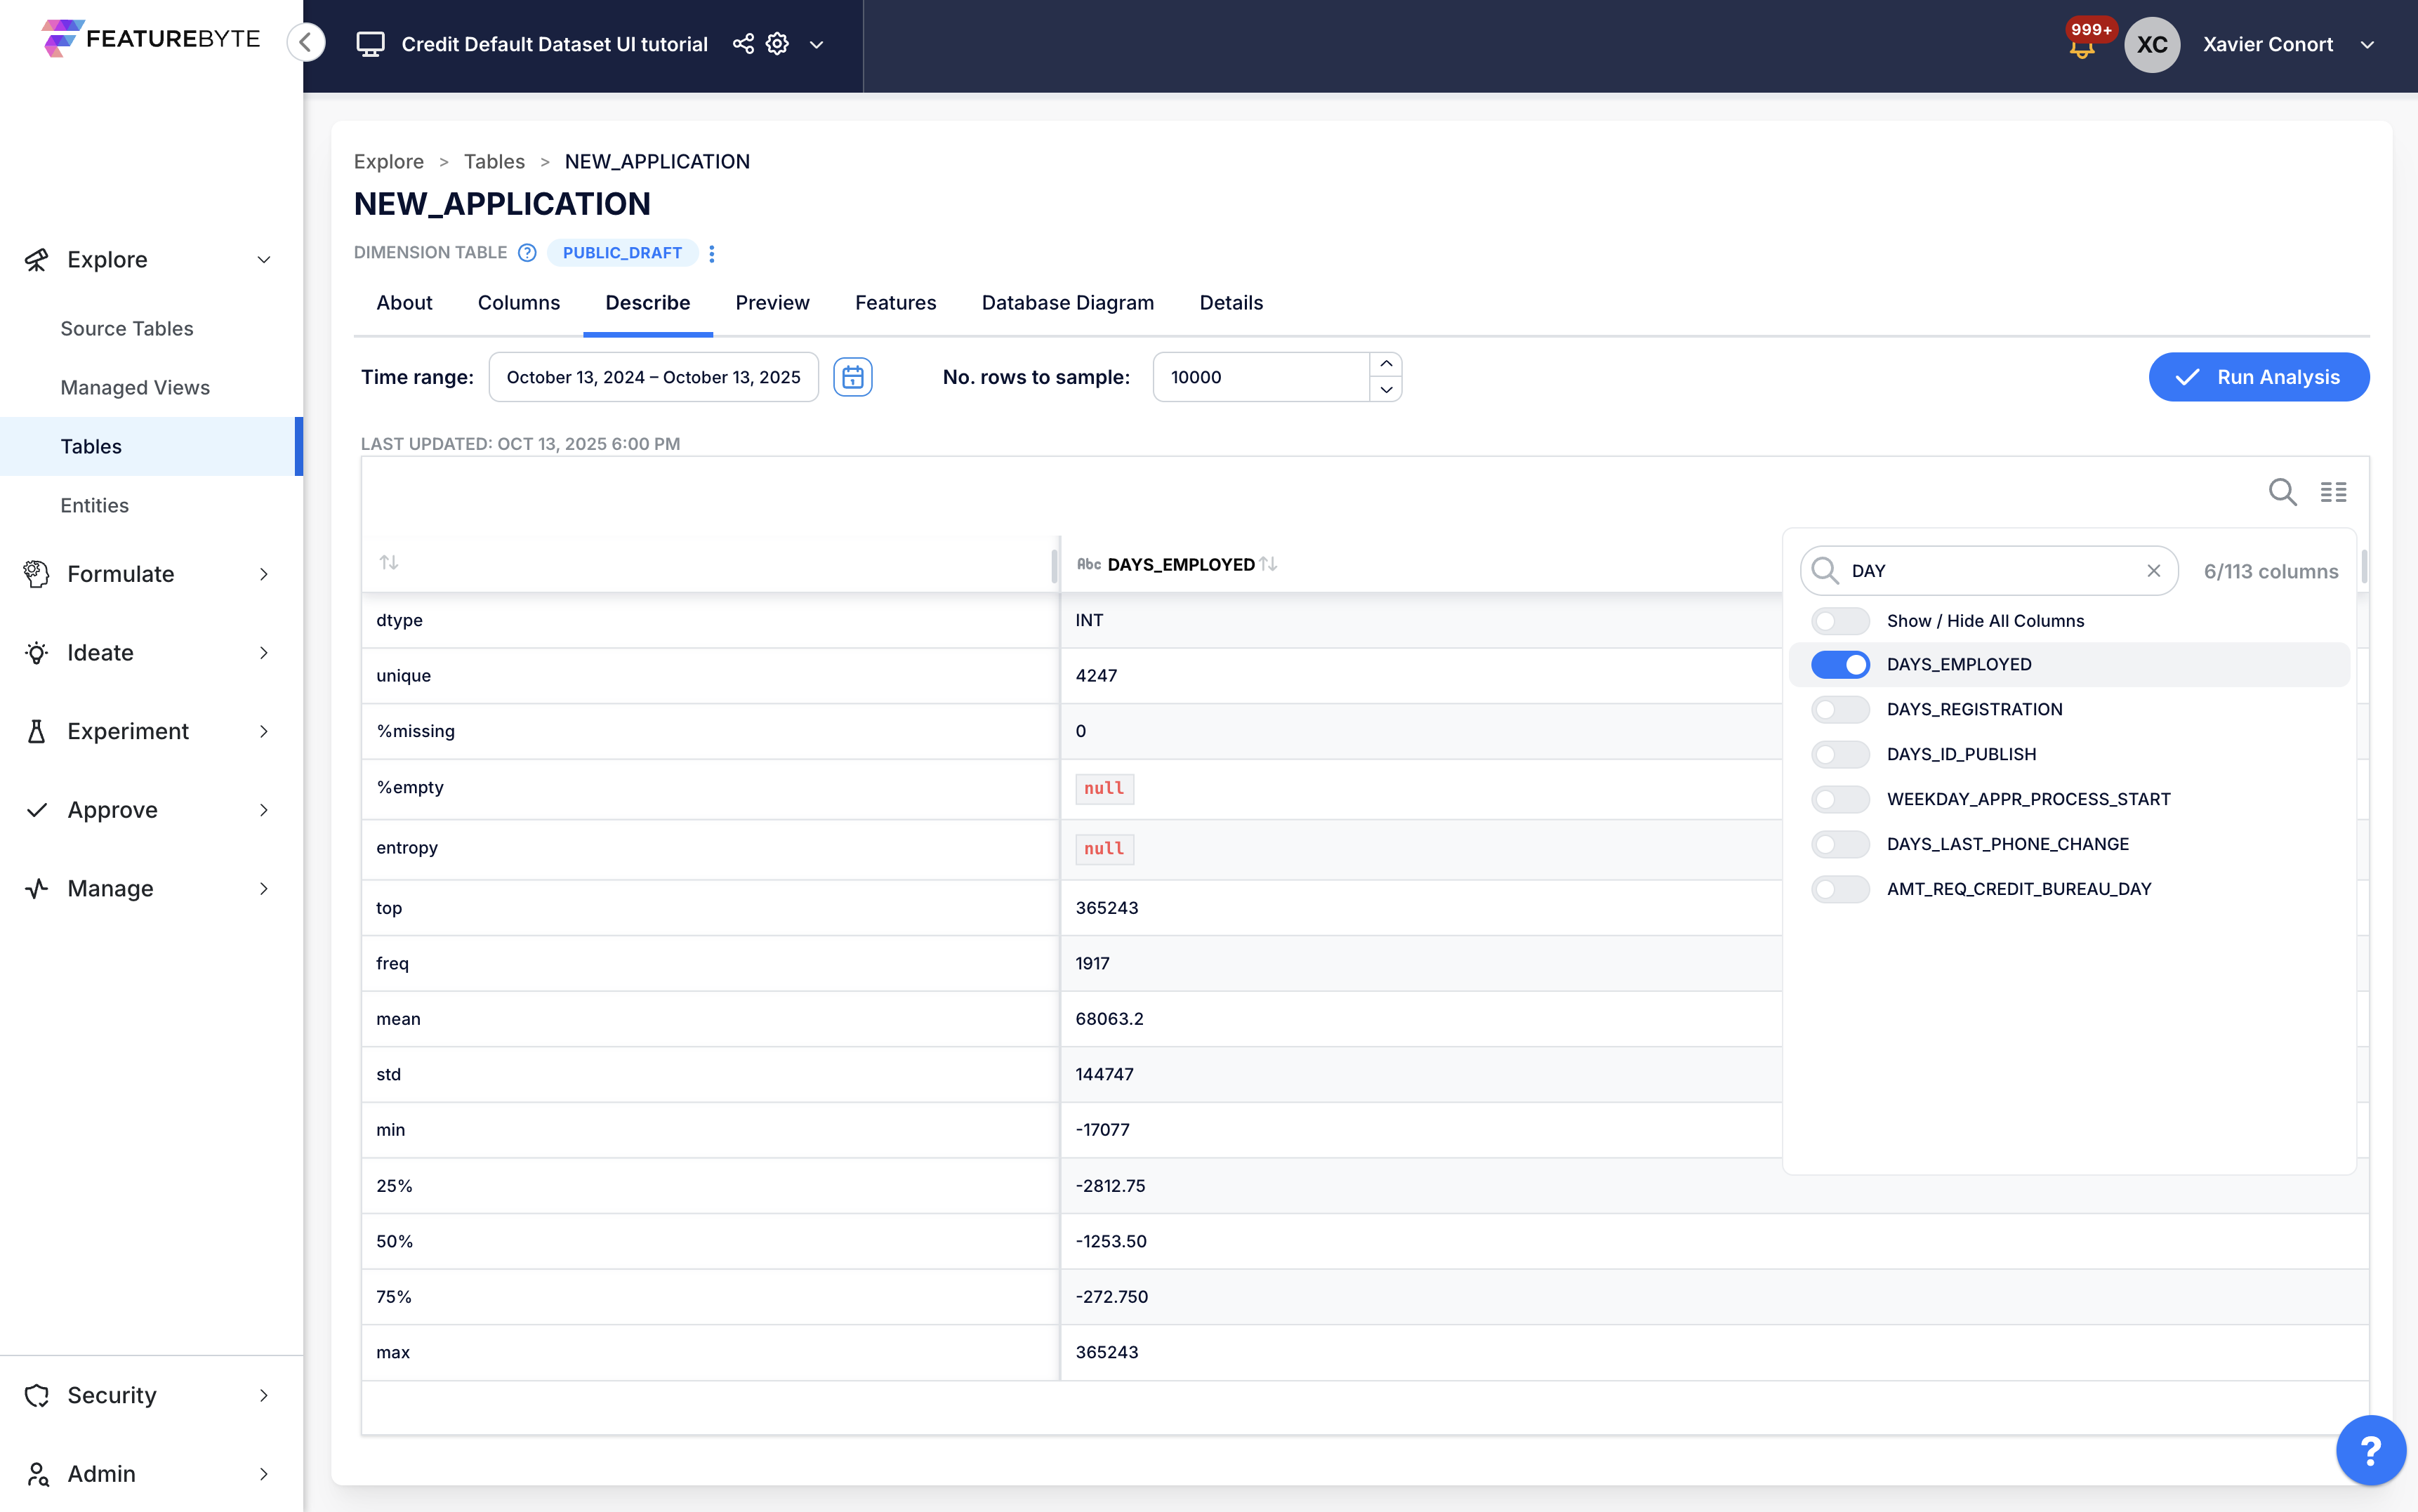The image size is (2418, 1512).
Task: Toggle Show / Hide All Columns switch
Action: click(x=1840, y=621)
